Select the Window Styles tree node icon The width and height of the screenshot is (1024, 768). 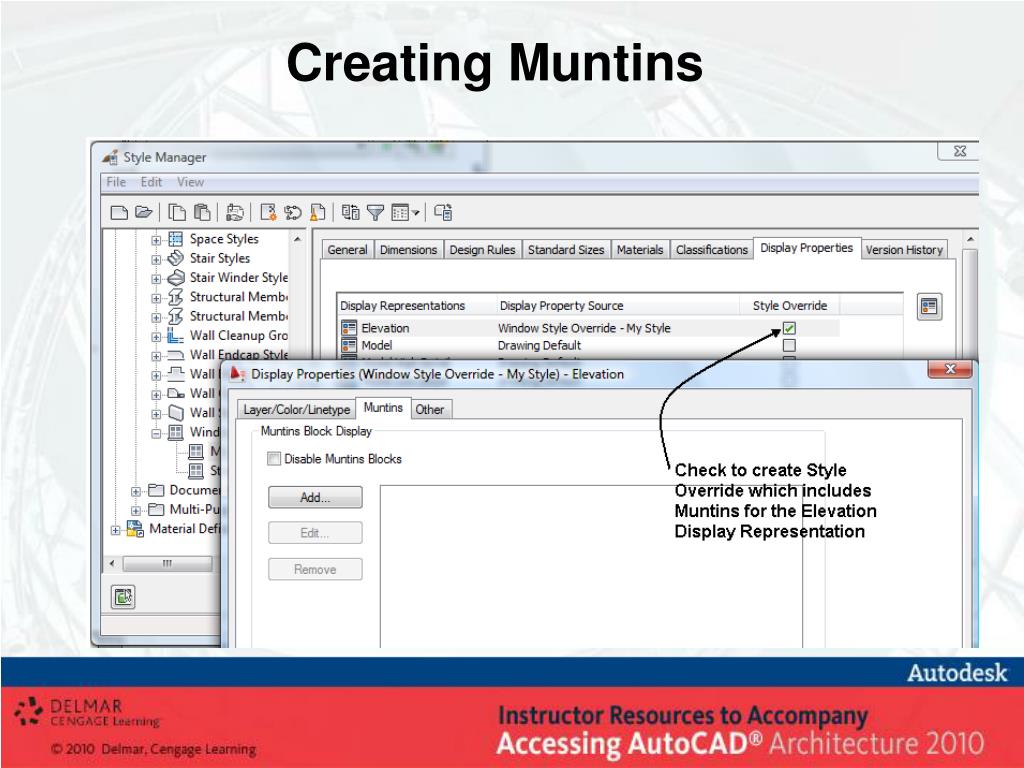pyautogui.click(x=176, y=432)
